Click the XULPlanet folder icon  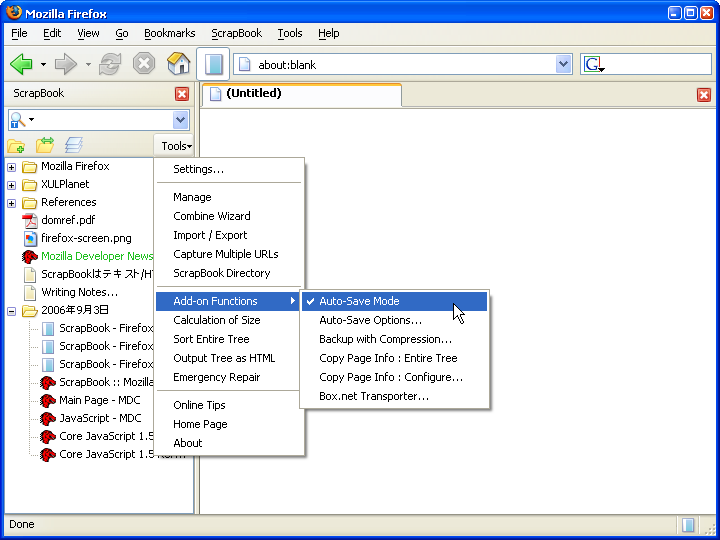tap(29, 185)
